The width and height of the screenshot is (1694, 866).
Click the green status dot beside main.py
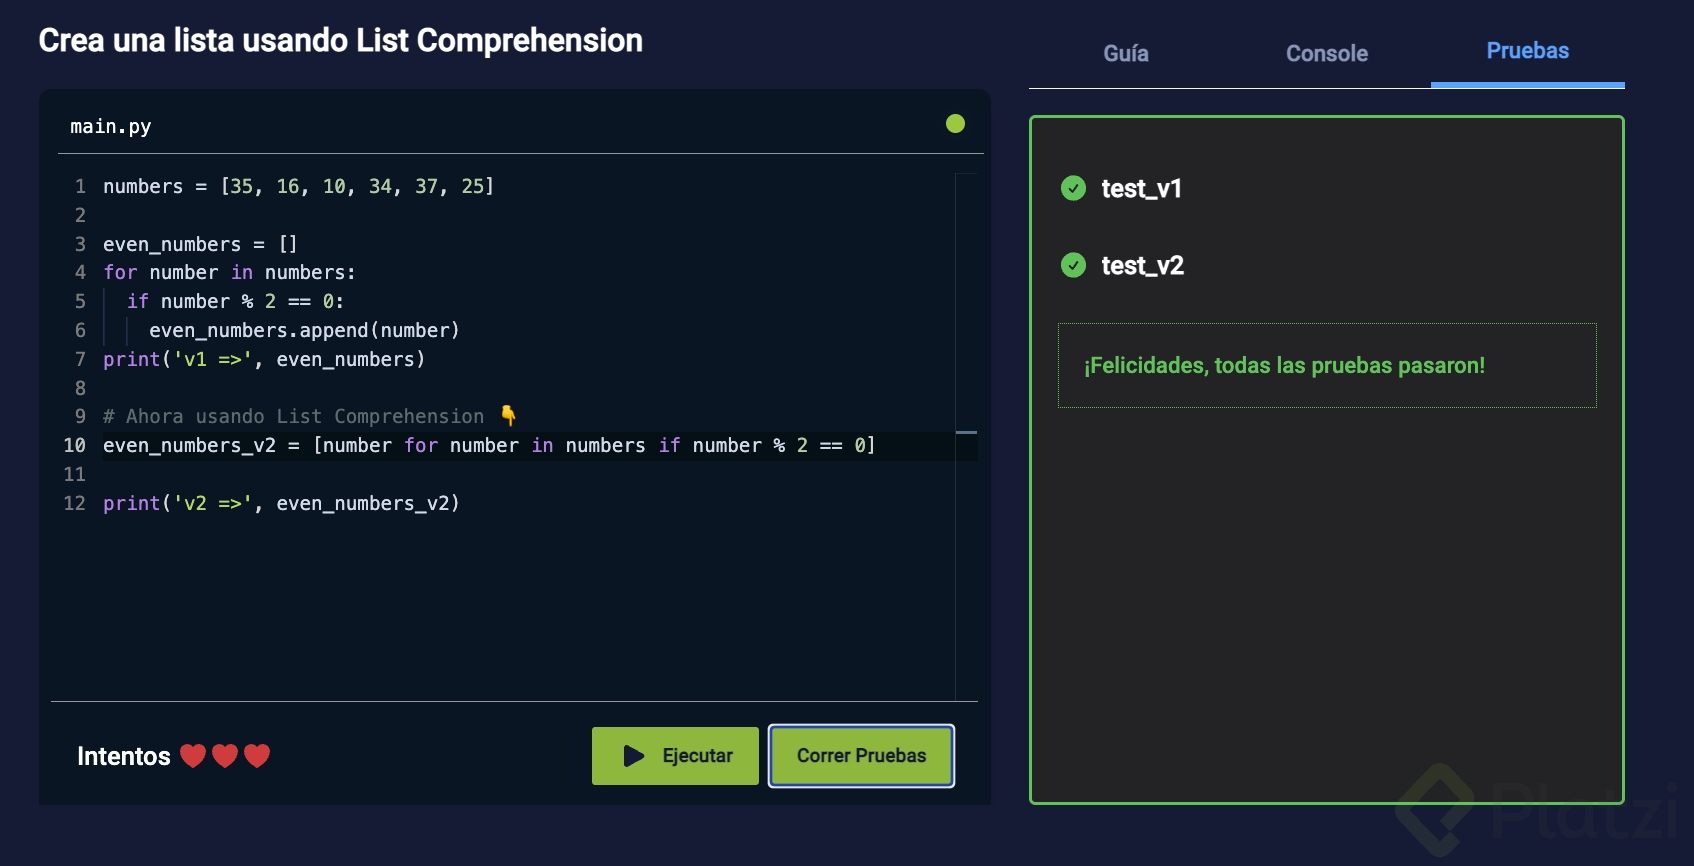coord(955,123)
